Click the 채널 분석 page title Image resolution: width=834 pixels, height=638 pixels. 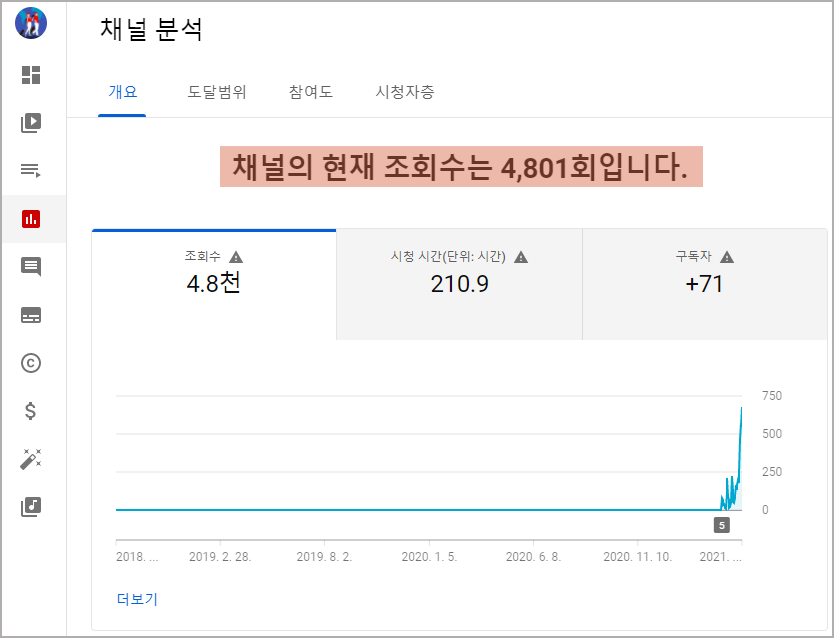(x=151, y=29)
